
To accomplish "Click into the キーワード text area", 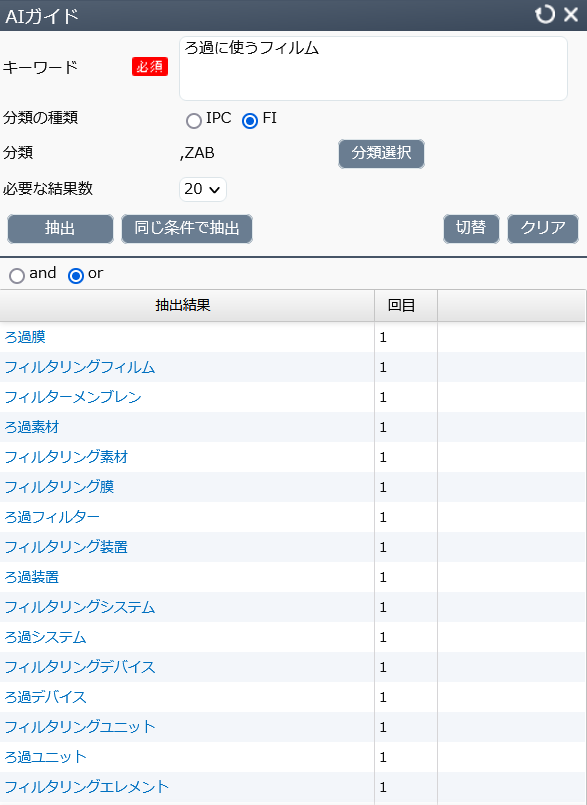I will coord(373,68).
